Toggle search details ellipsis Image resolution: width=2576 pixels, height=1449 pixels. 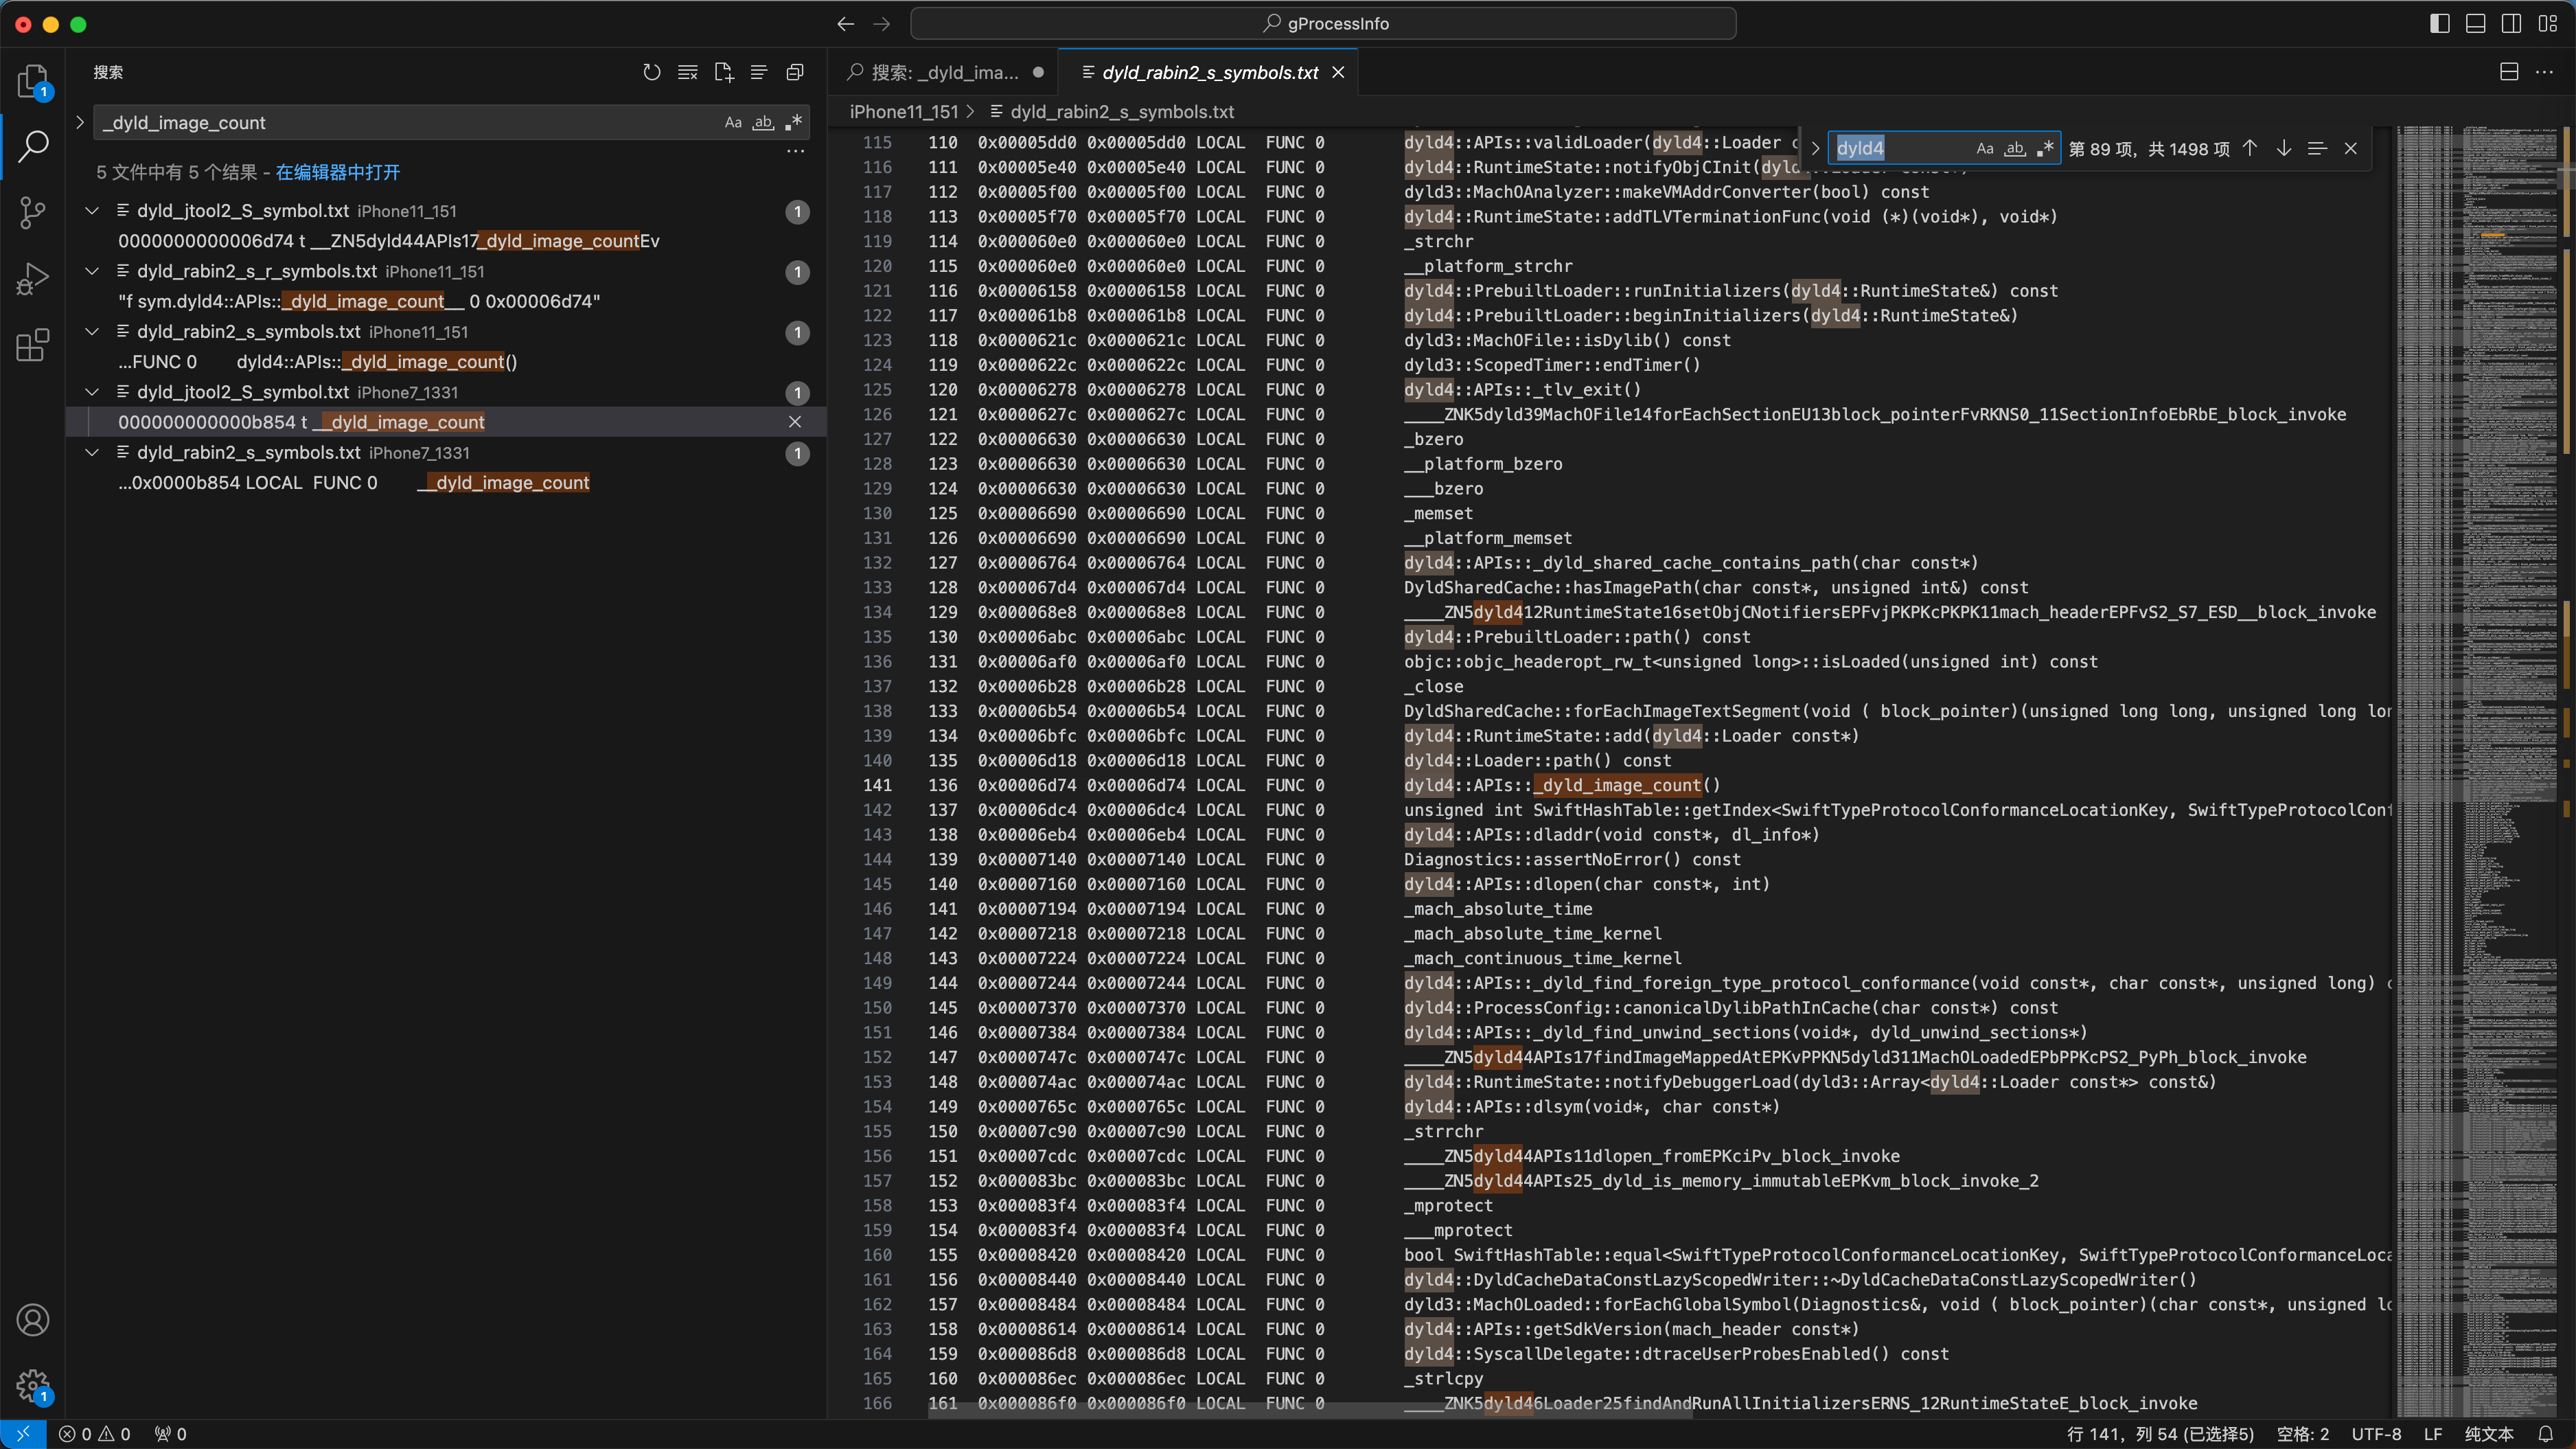[x=796, y=151]
